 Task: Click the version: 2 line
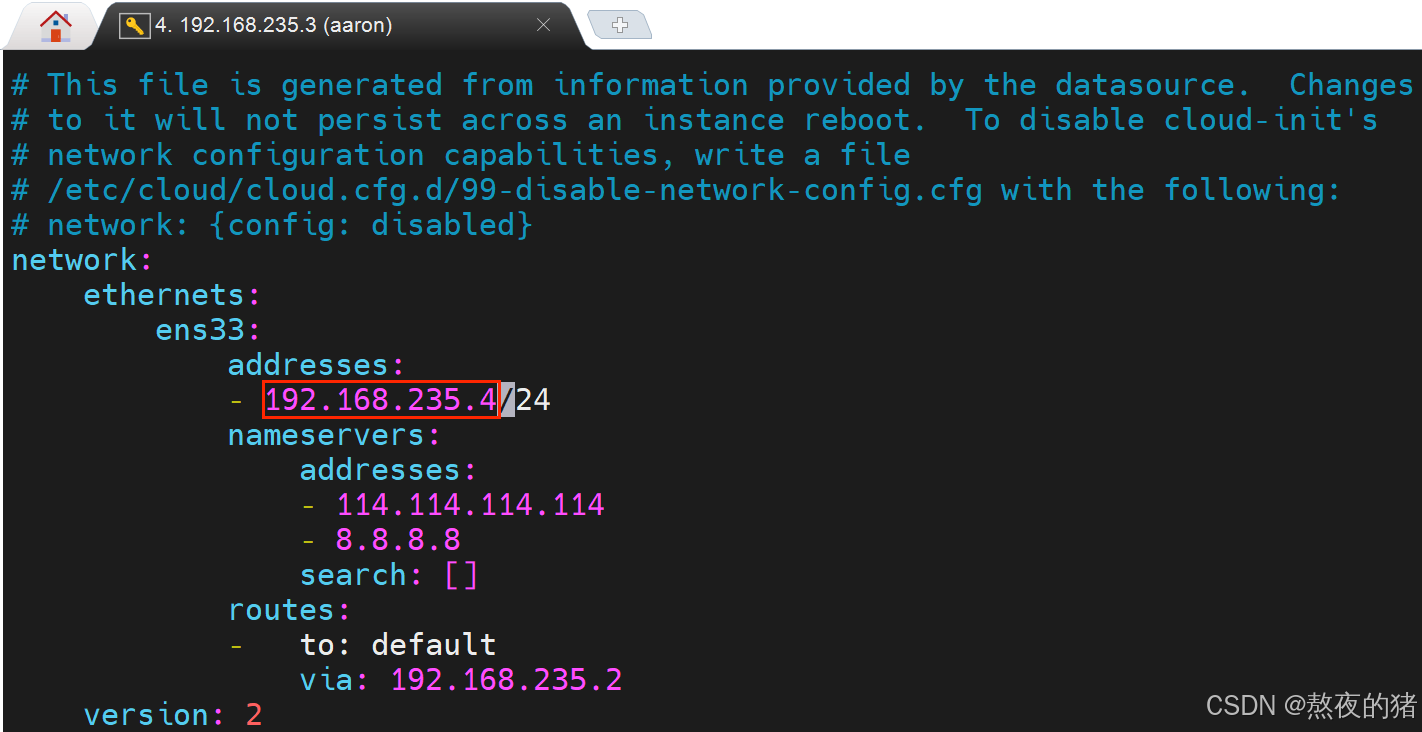172,715
